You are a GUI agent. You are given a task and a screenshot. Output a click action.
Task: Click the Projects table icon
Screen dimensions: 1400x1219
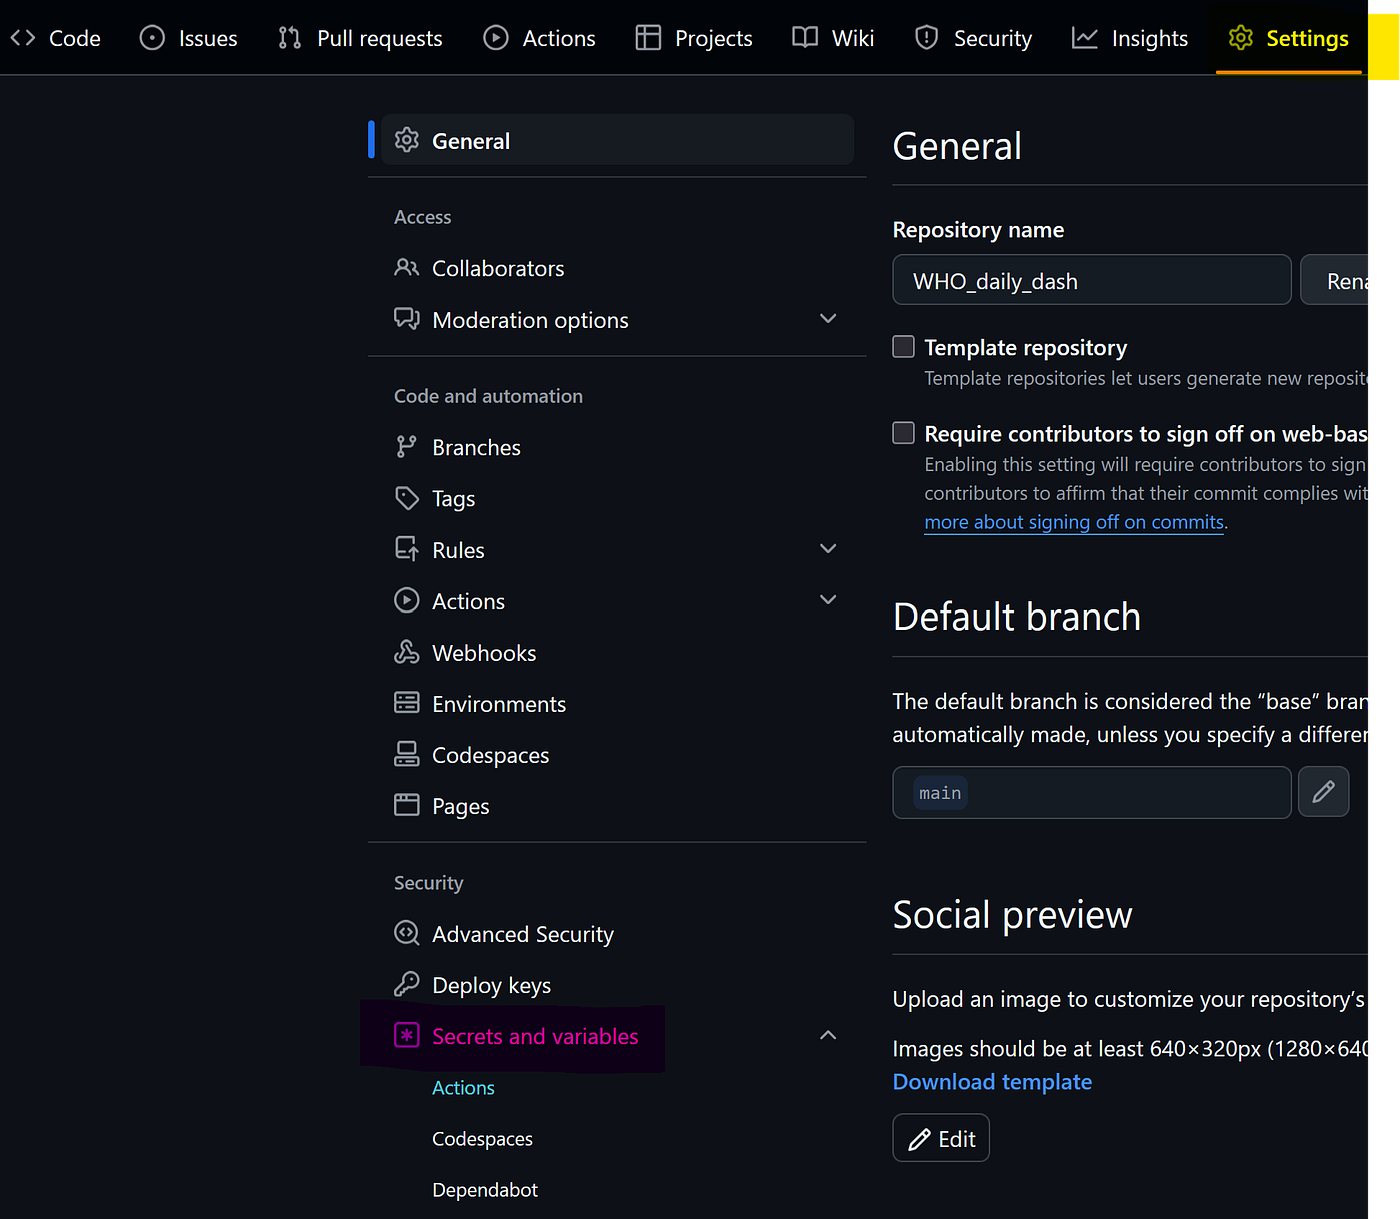pyautogui.click(x=648, y=38)
